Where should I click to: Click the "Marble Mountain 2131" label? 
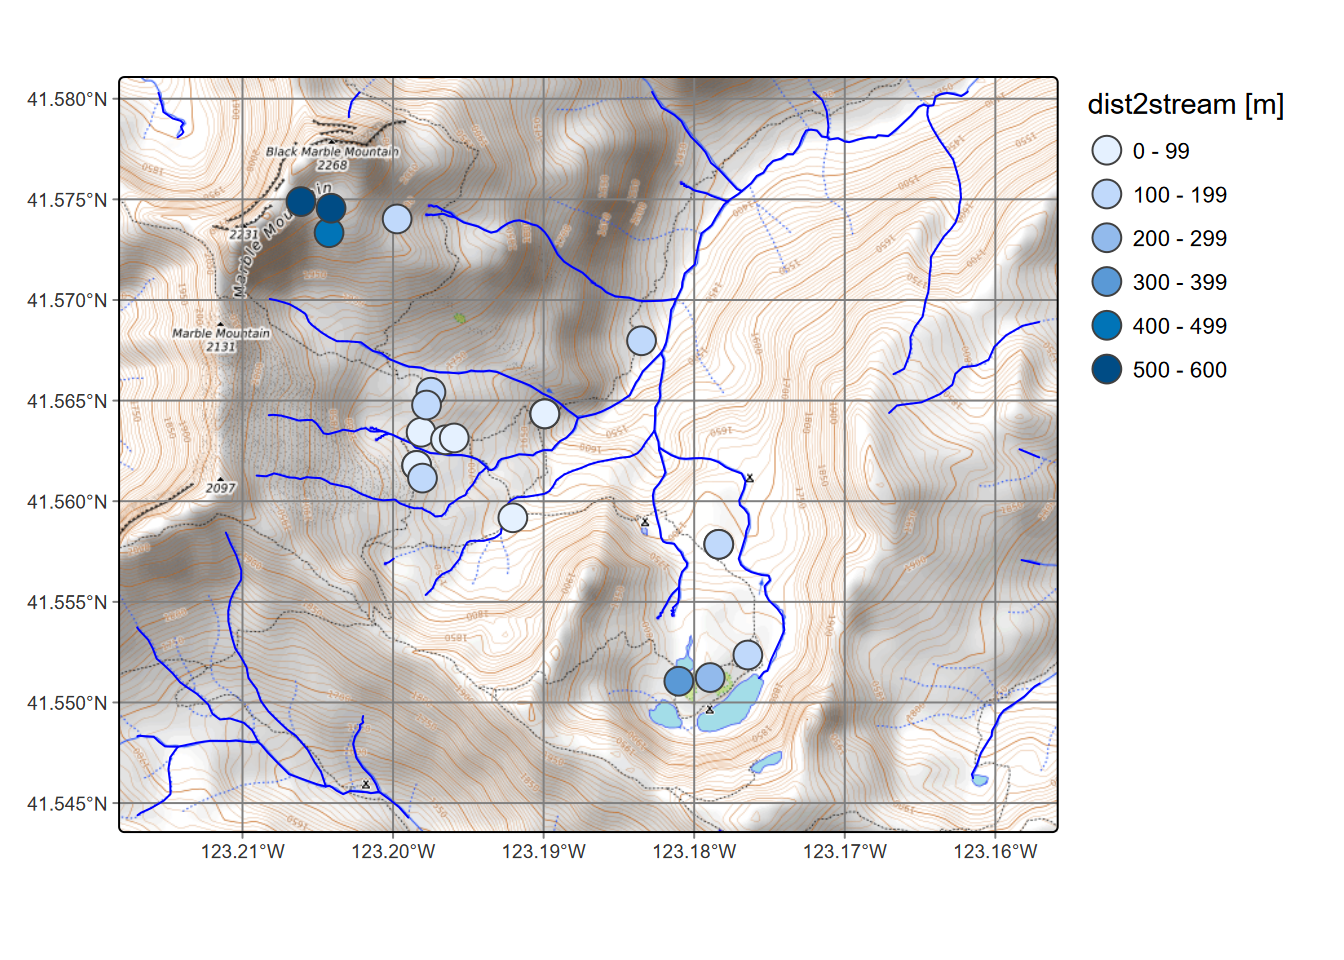tap(220, 334)
